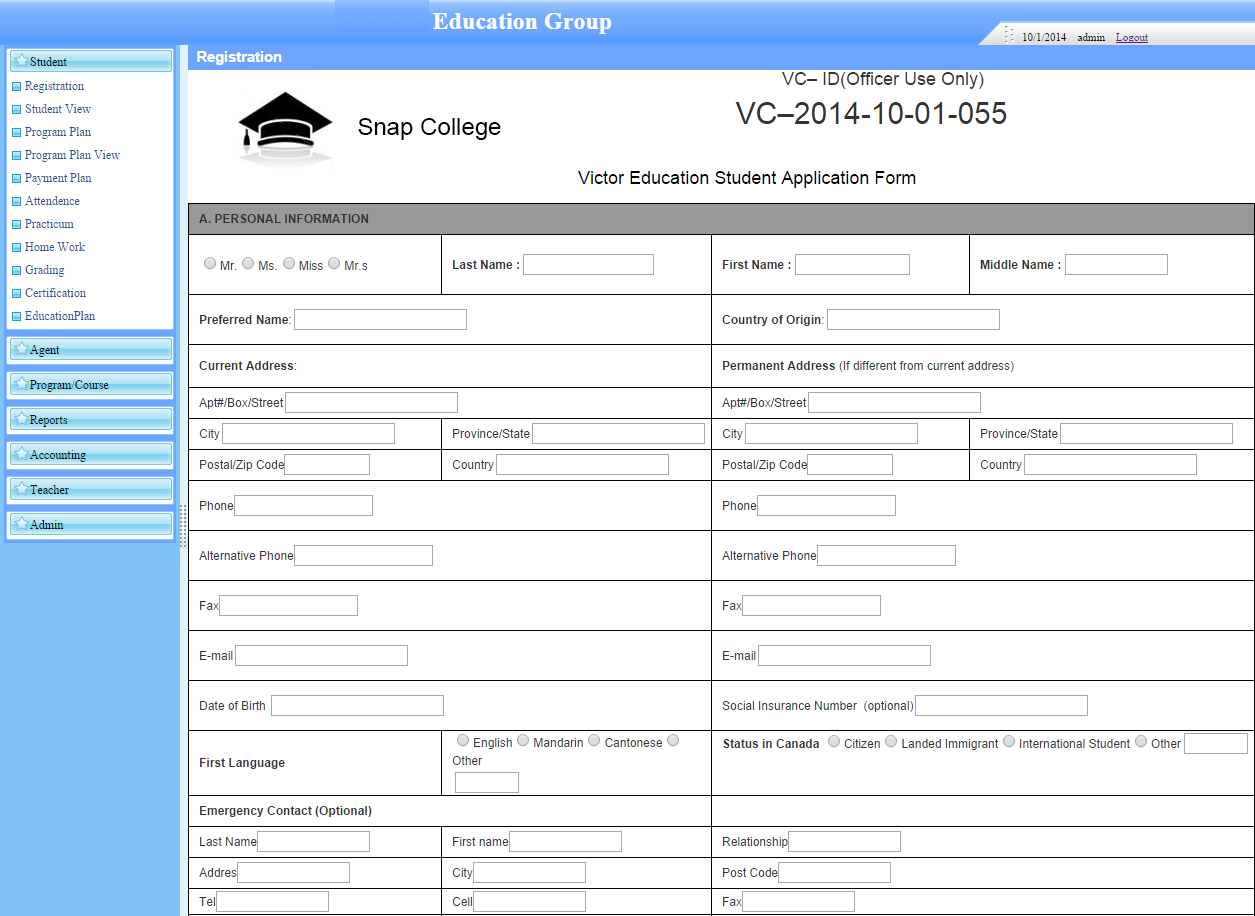Click the star icon on Reports section

(x=21, y=419)
